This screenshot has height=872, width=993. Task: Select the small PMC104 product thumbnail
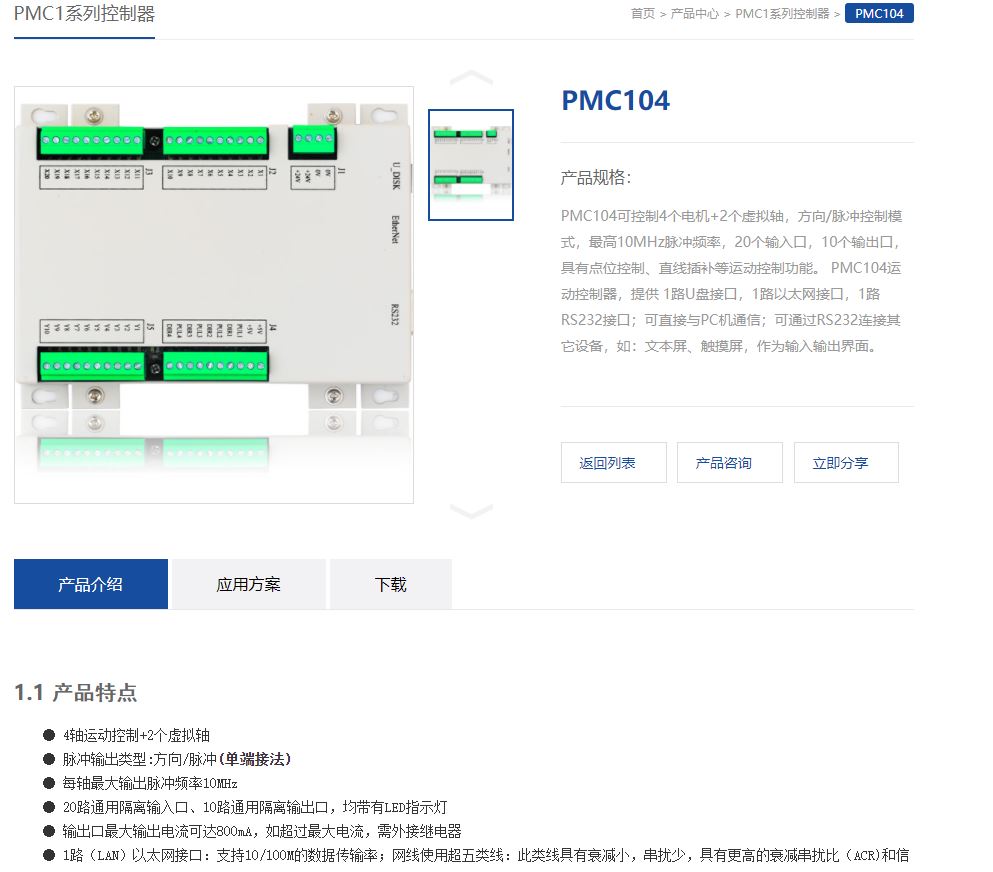(471, 165)
